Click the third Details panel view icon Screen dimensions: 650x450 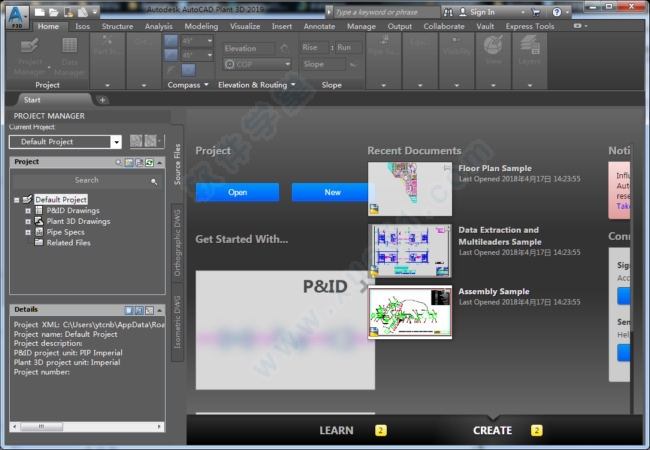(x=149, y=310)
